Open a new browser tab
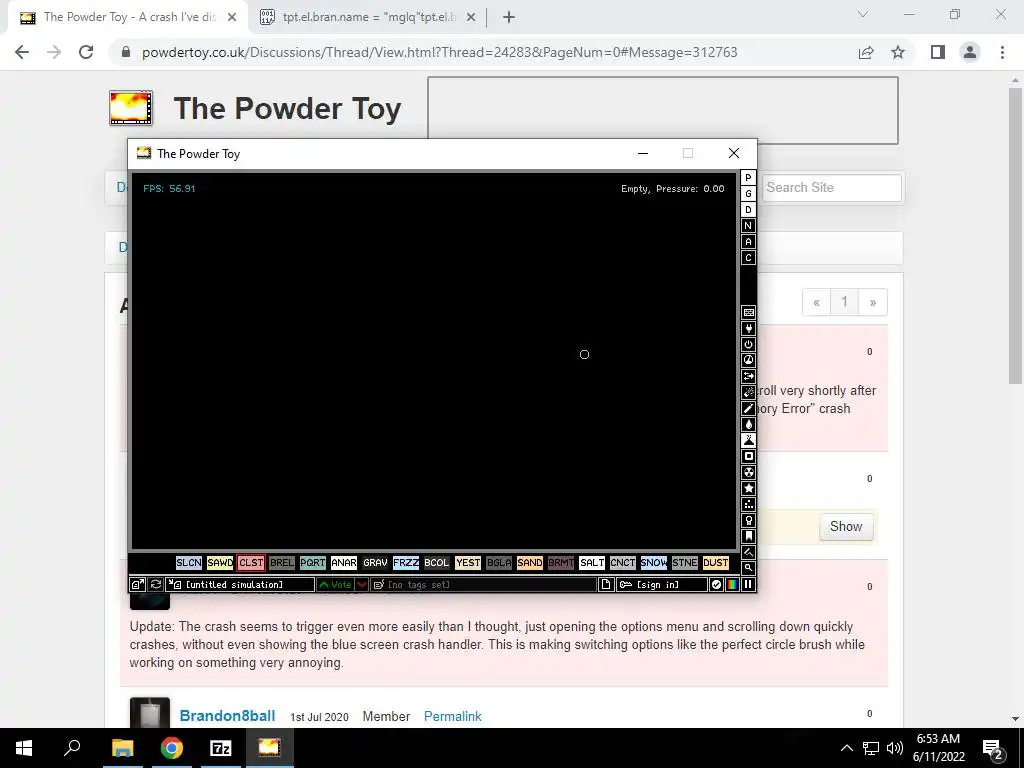 pyautogui.click(x=509, y=17)
